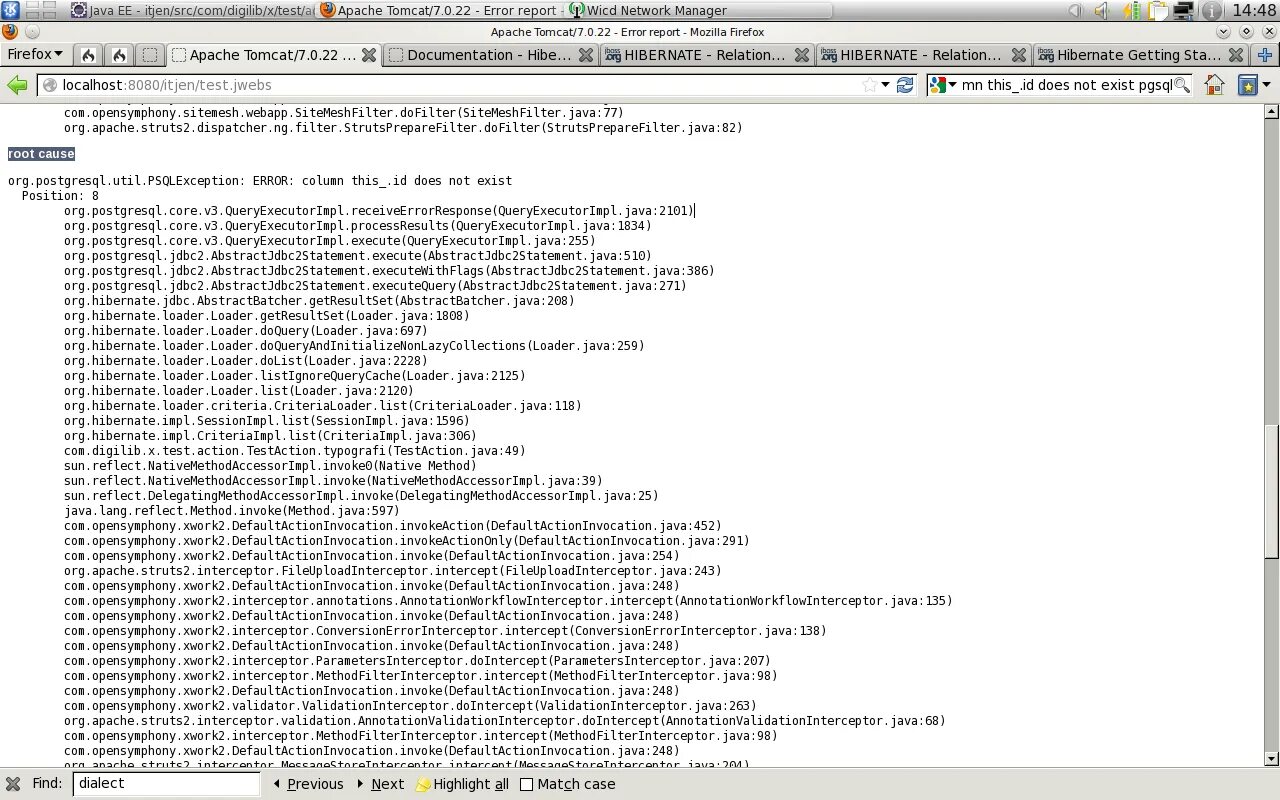Open the KDE application launcher
Image resolution: width=1280 pixels, height=800 pixels.
click(11, 11)
